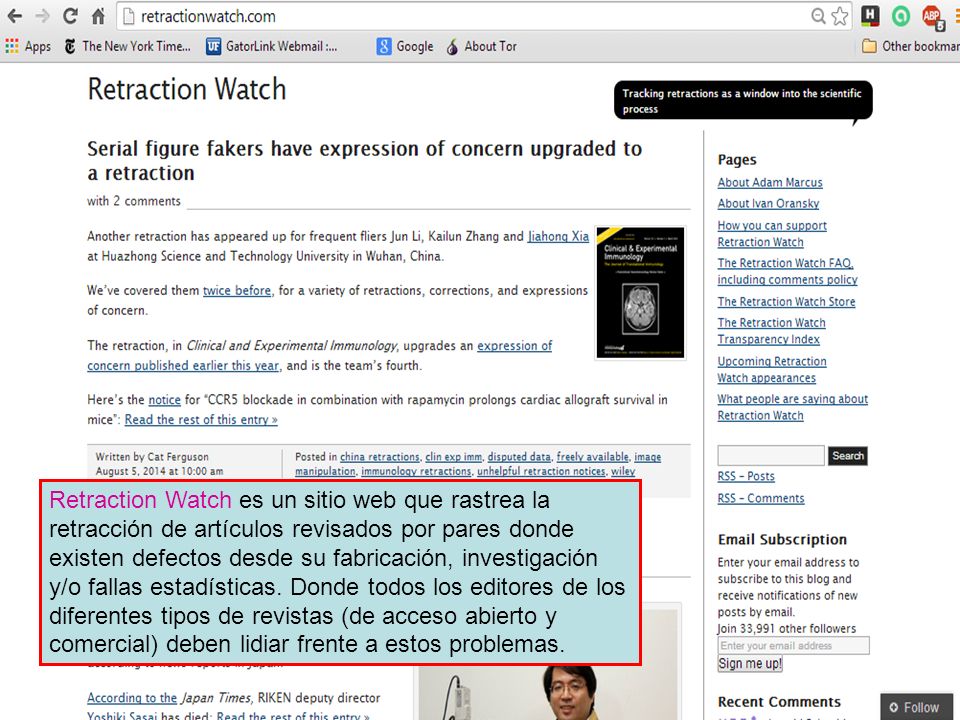Open the Clinical & Experimental Immunology cover image
The height and width of the screenshot is (720, 960).
tap(640, 293)
